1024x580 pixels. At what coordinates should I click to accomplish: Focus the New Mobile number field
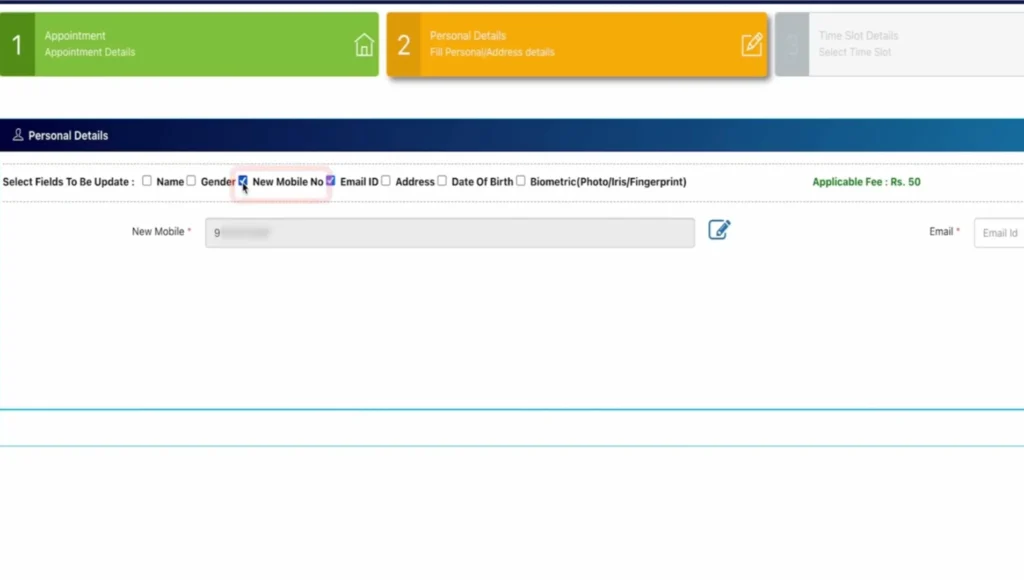click(450, 233)
